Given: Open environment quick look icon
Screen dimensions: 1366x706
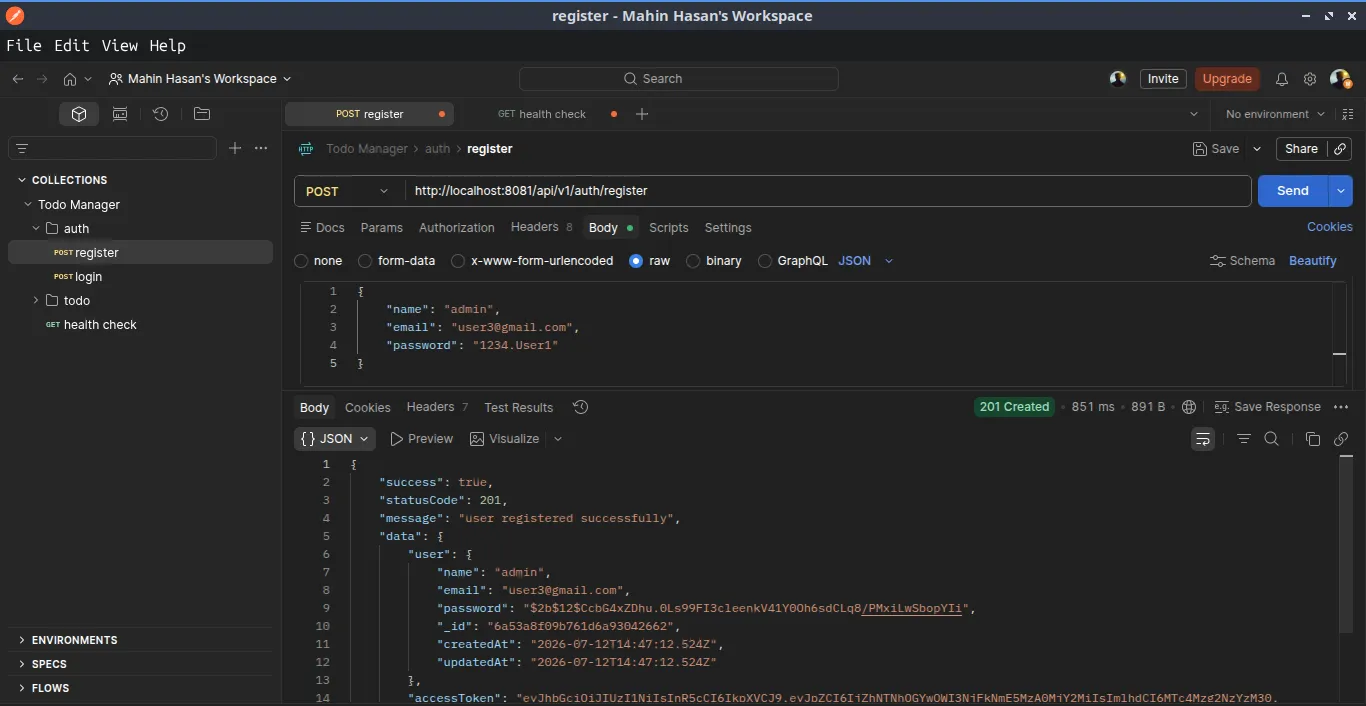Looking at the screenshot, I should 1347,114.
